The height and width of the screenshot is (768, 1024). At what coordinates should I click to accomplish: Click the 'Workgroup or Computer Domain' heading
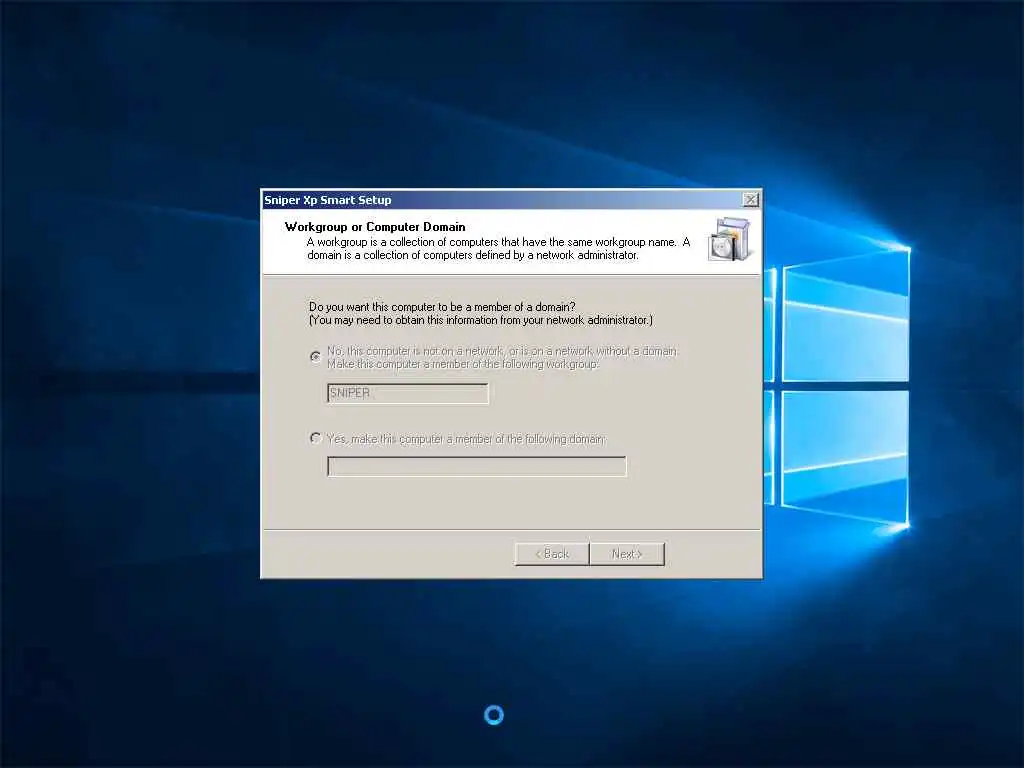click(375, 227)
